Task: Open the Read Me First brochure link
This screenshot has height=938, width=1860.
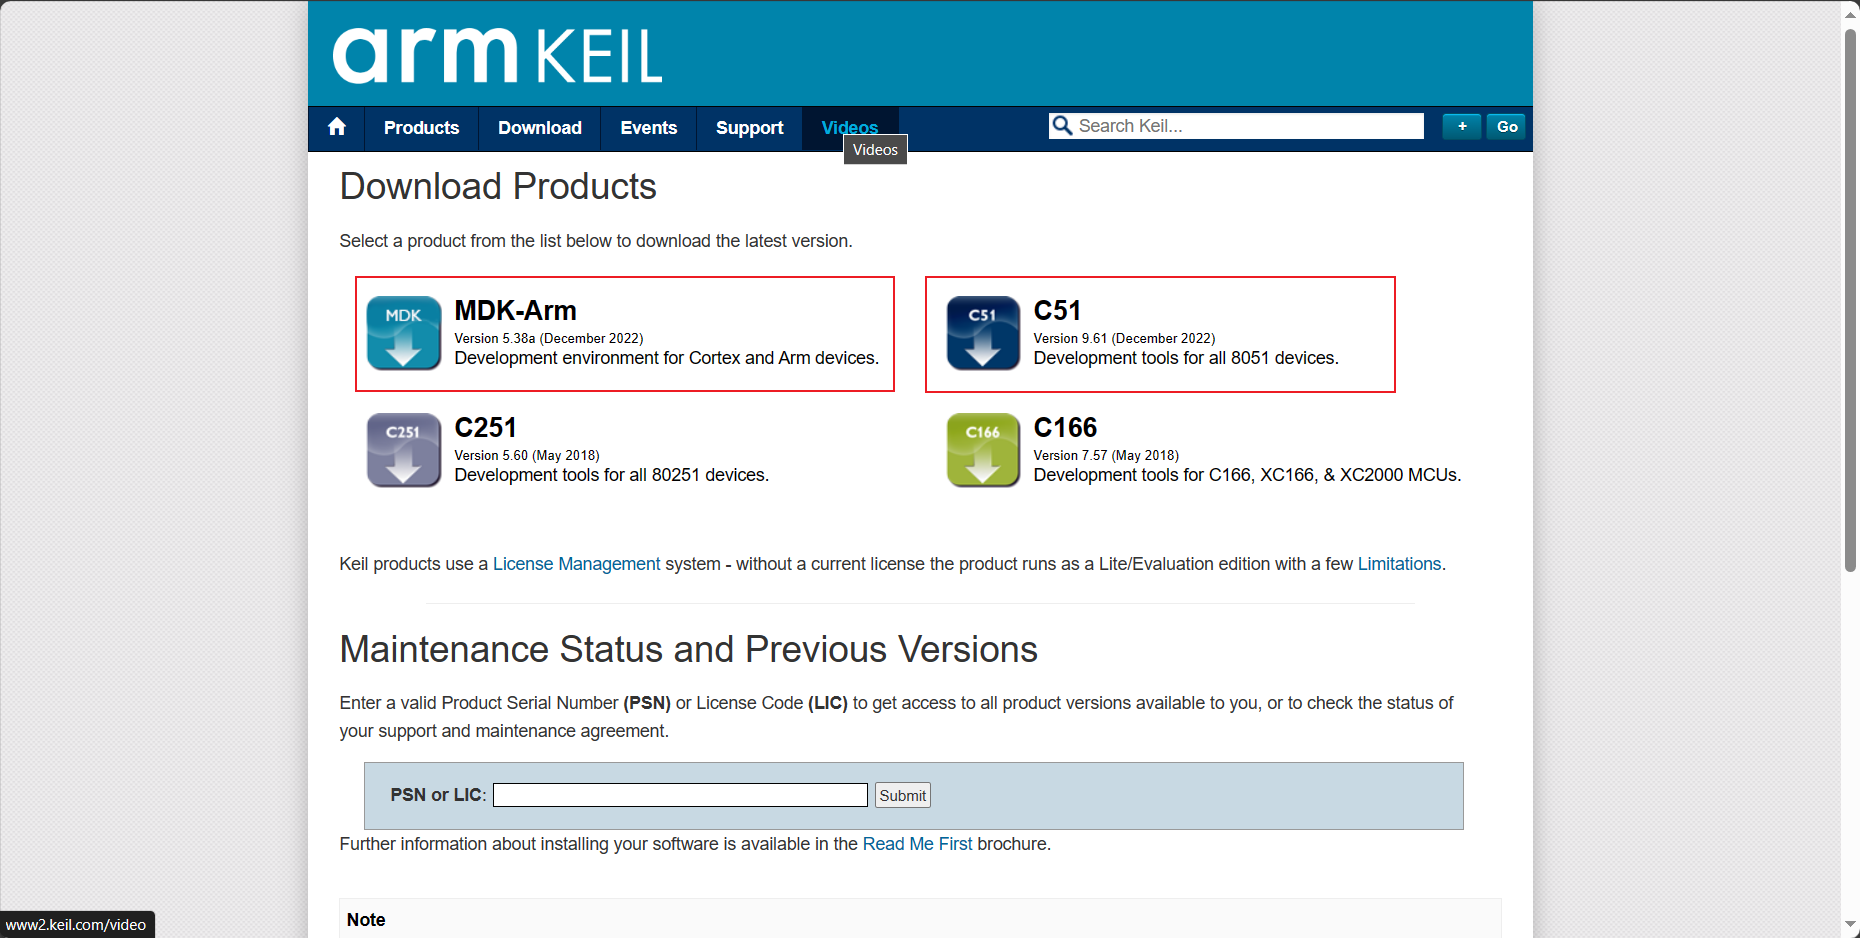Action: tap(917, 844)
